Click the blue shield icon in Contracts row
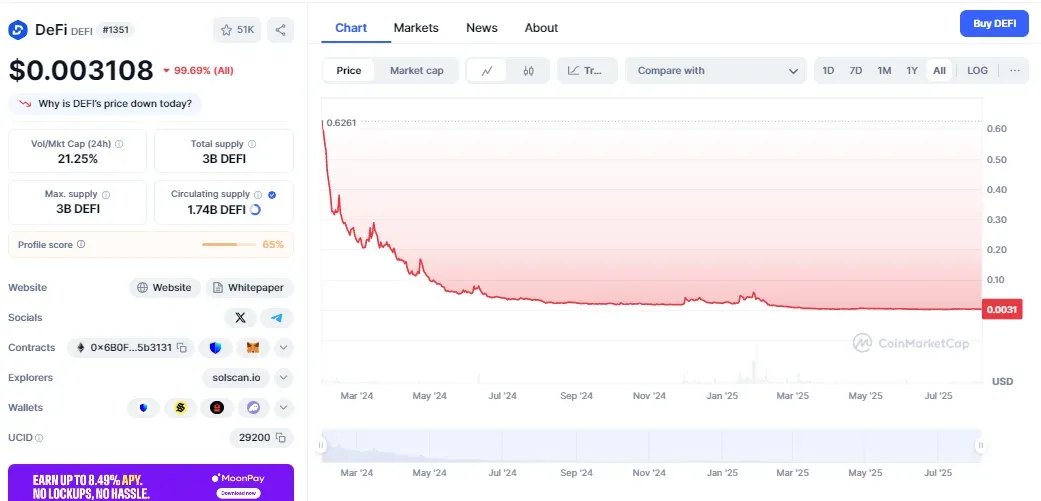1041x501 pixels. point(215,347)
